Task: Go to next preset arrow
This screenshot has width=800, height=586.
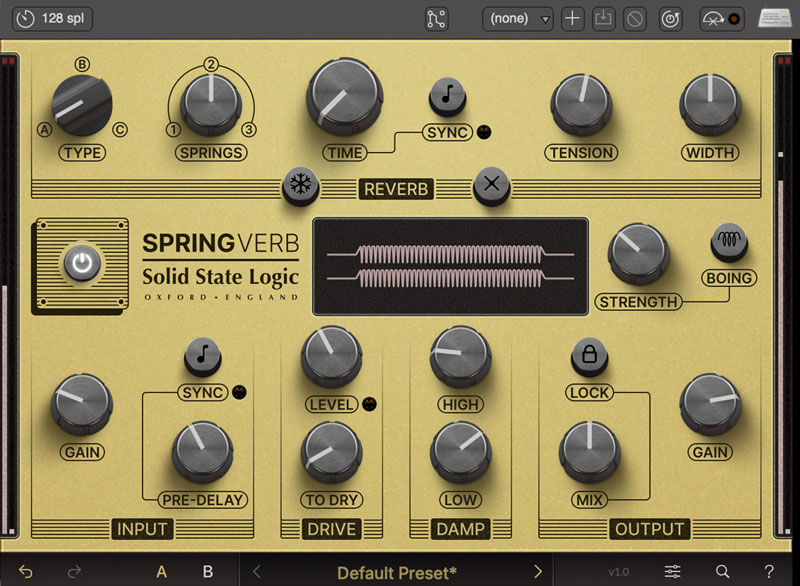Action: [538, 572]
